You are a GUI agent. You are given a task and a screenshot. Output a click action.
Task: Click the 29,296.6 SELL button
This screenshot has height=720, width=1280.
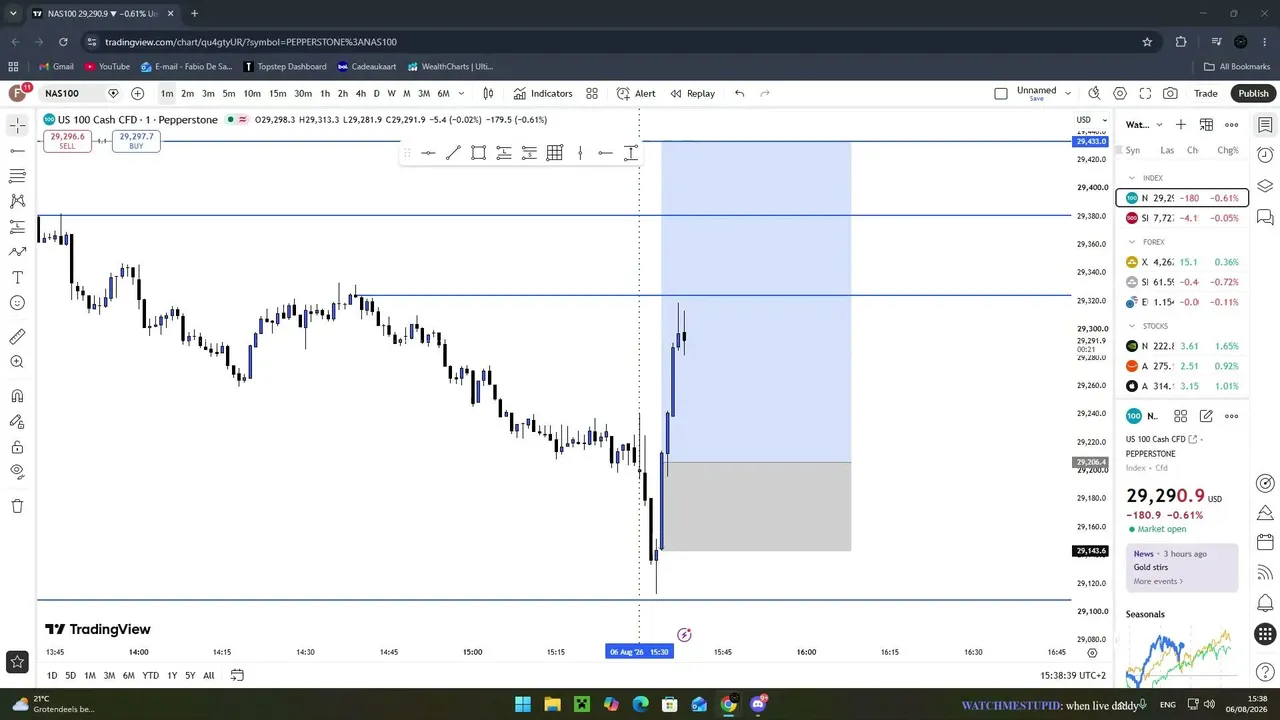(x=67, y=141)
